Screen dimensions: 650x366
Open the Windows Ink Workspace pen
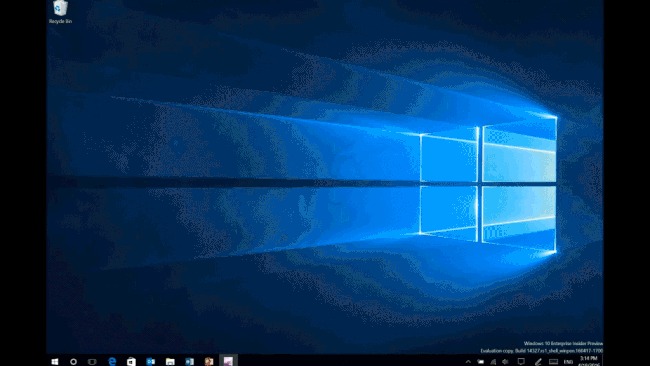(538, 361)
